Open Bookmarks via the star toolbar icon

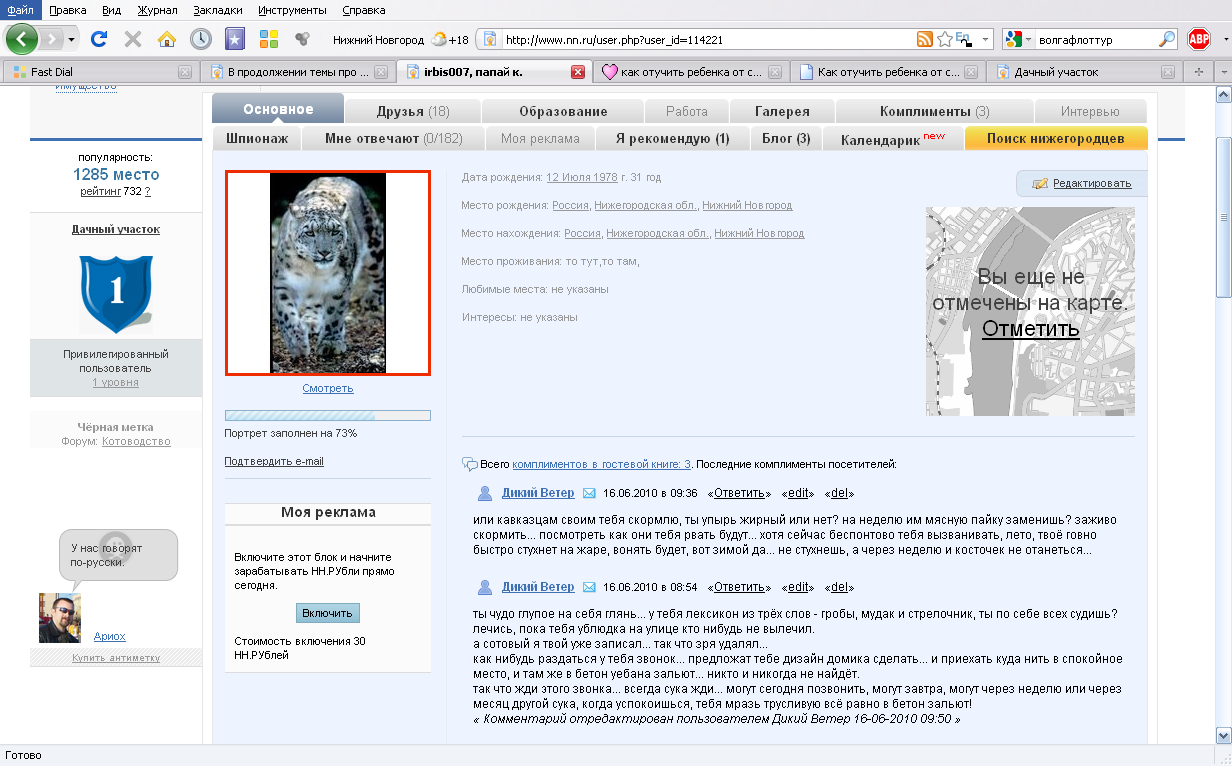[234, 39]
